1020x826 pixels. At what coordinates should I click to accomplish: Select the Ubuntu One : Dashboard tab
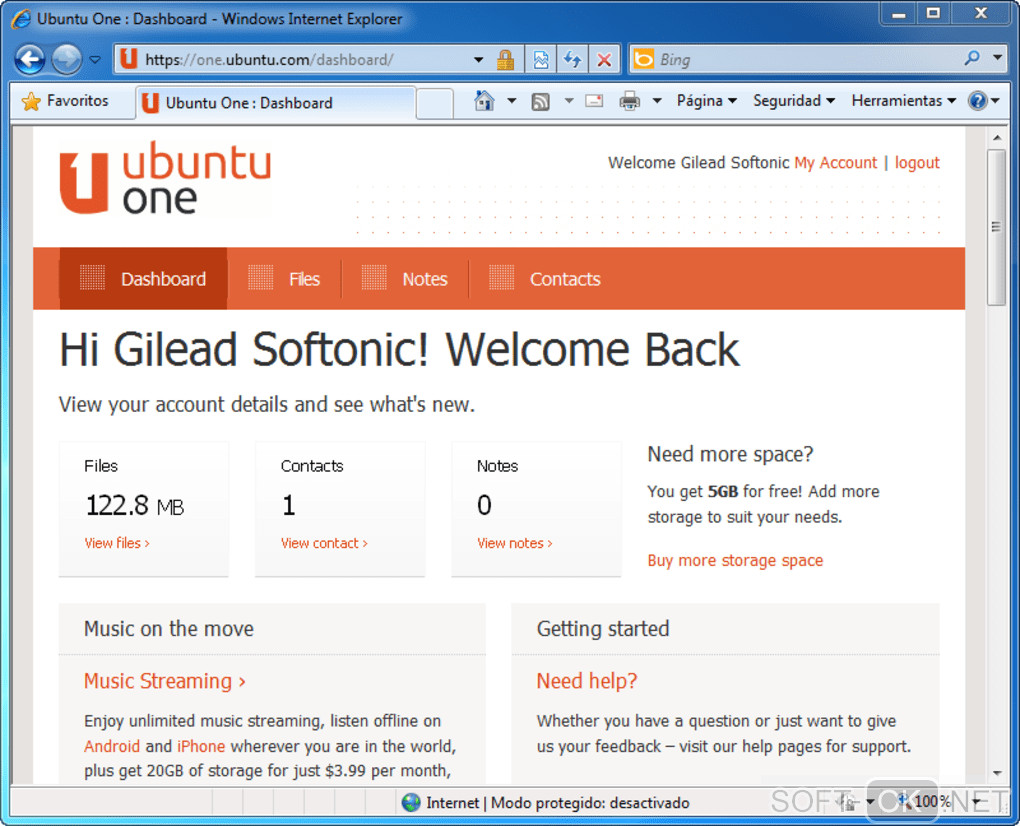tap(276, 103)
